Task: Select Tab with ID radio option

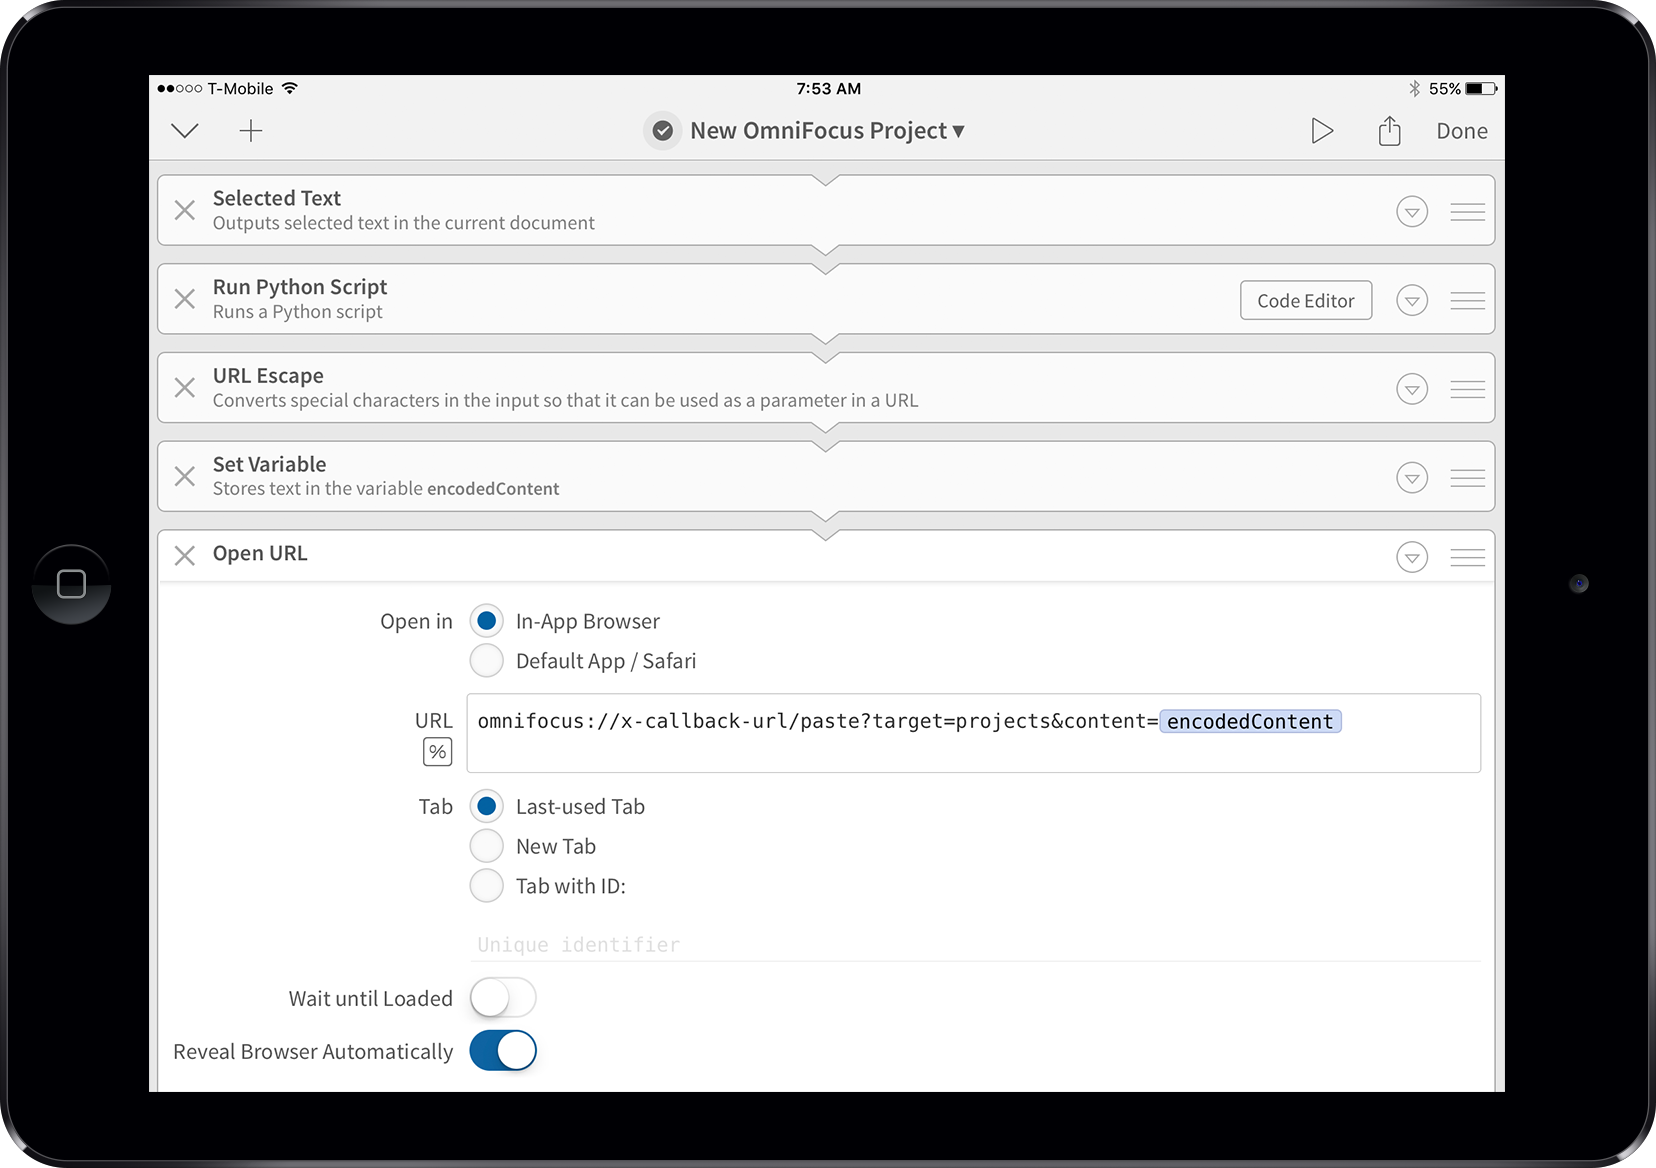Action: click(486, 885)
